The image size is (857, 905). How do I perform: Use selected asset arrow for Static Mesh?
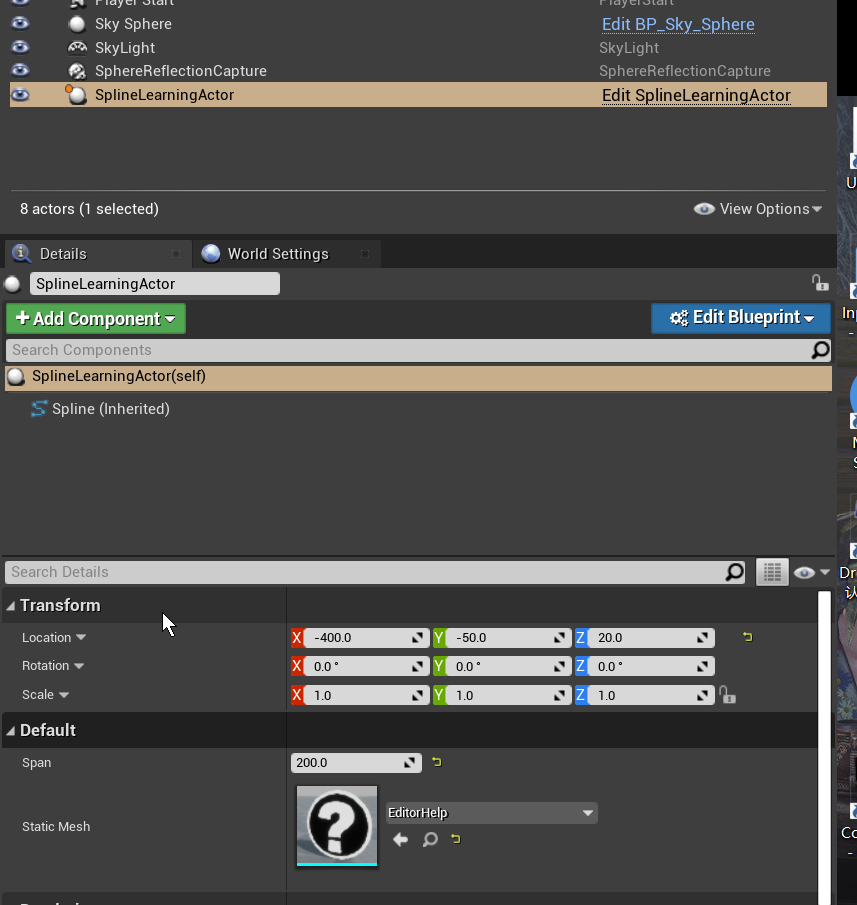click(x=400, y=839)
